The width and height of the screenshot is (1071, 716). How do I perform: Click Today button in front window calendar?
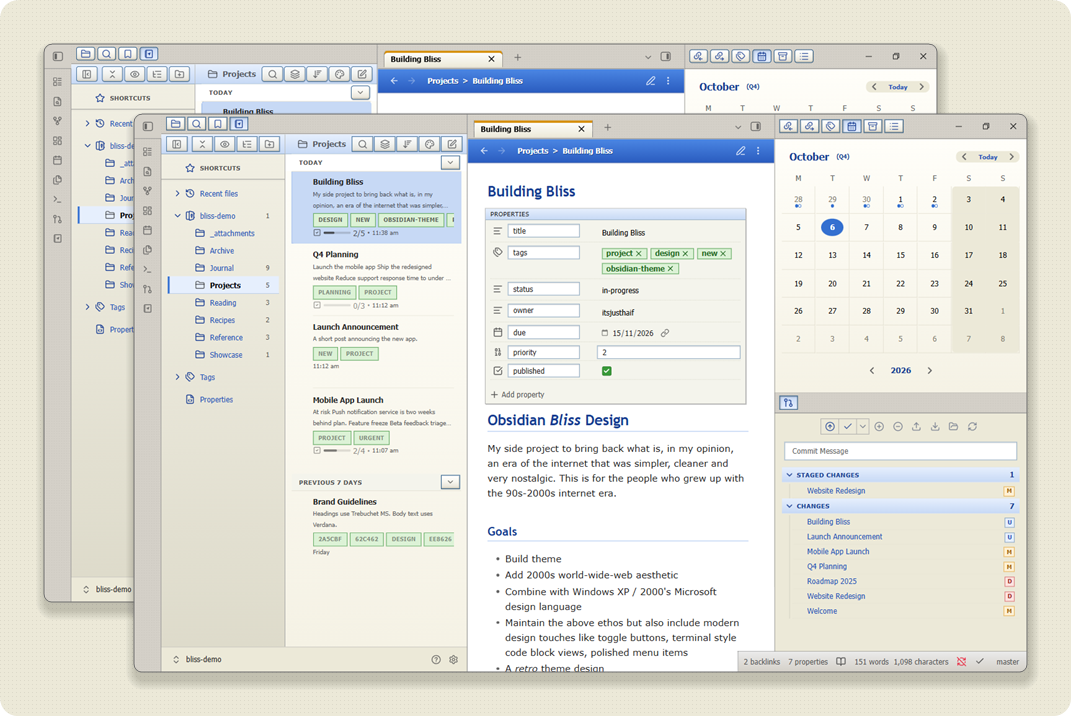988,157
